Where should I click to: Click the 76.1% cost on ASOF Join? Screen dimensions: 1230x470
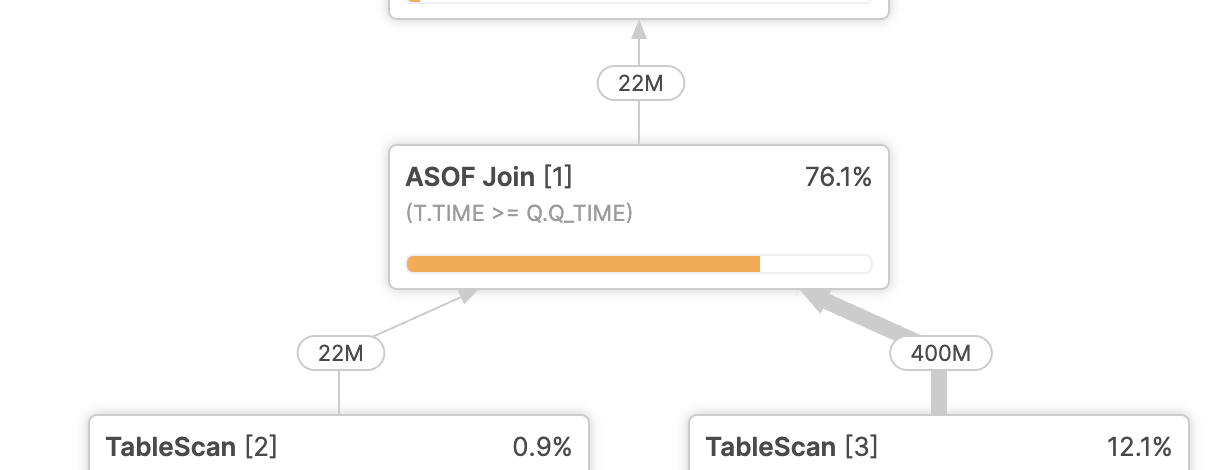[x=838, y=178]
